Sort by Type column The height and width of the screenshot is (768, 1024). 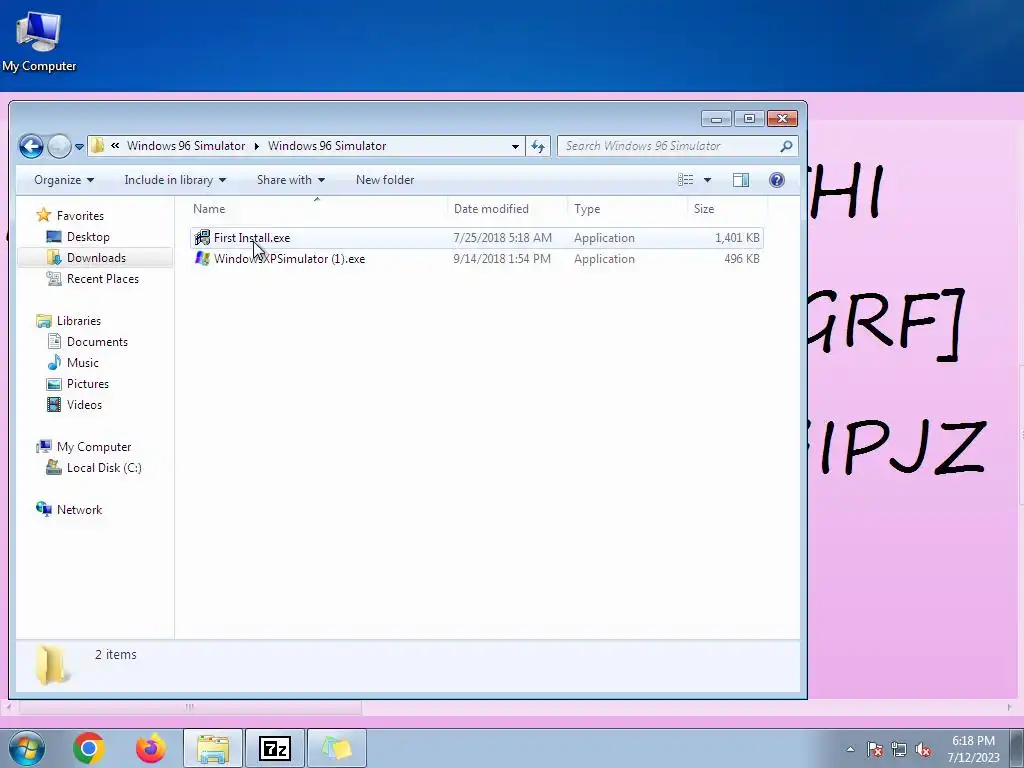(587, 209)
